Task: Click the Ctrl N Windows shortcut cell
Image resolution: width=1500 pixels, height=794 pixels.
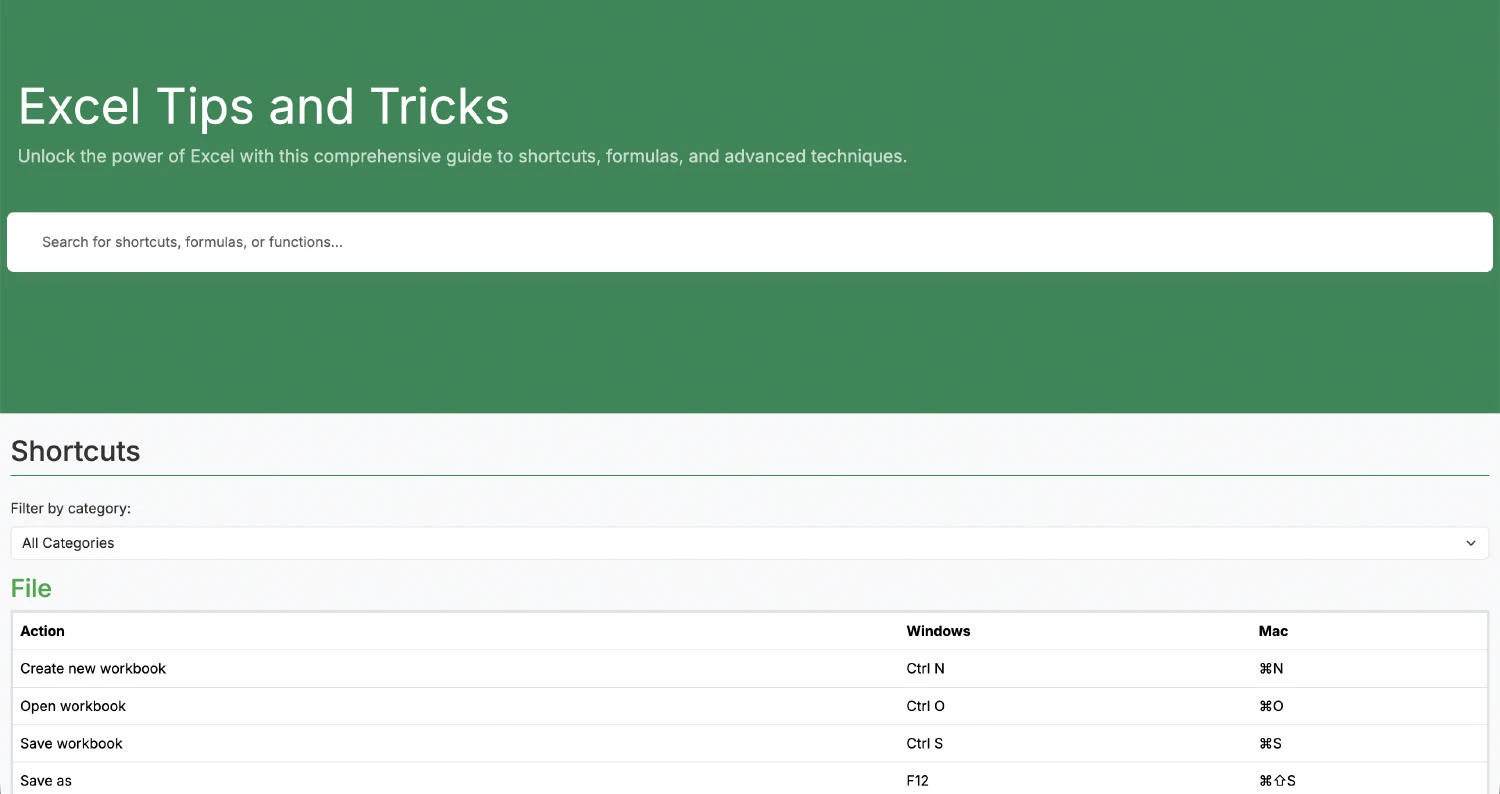Action: point(925,668)
